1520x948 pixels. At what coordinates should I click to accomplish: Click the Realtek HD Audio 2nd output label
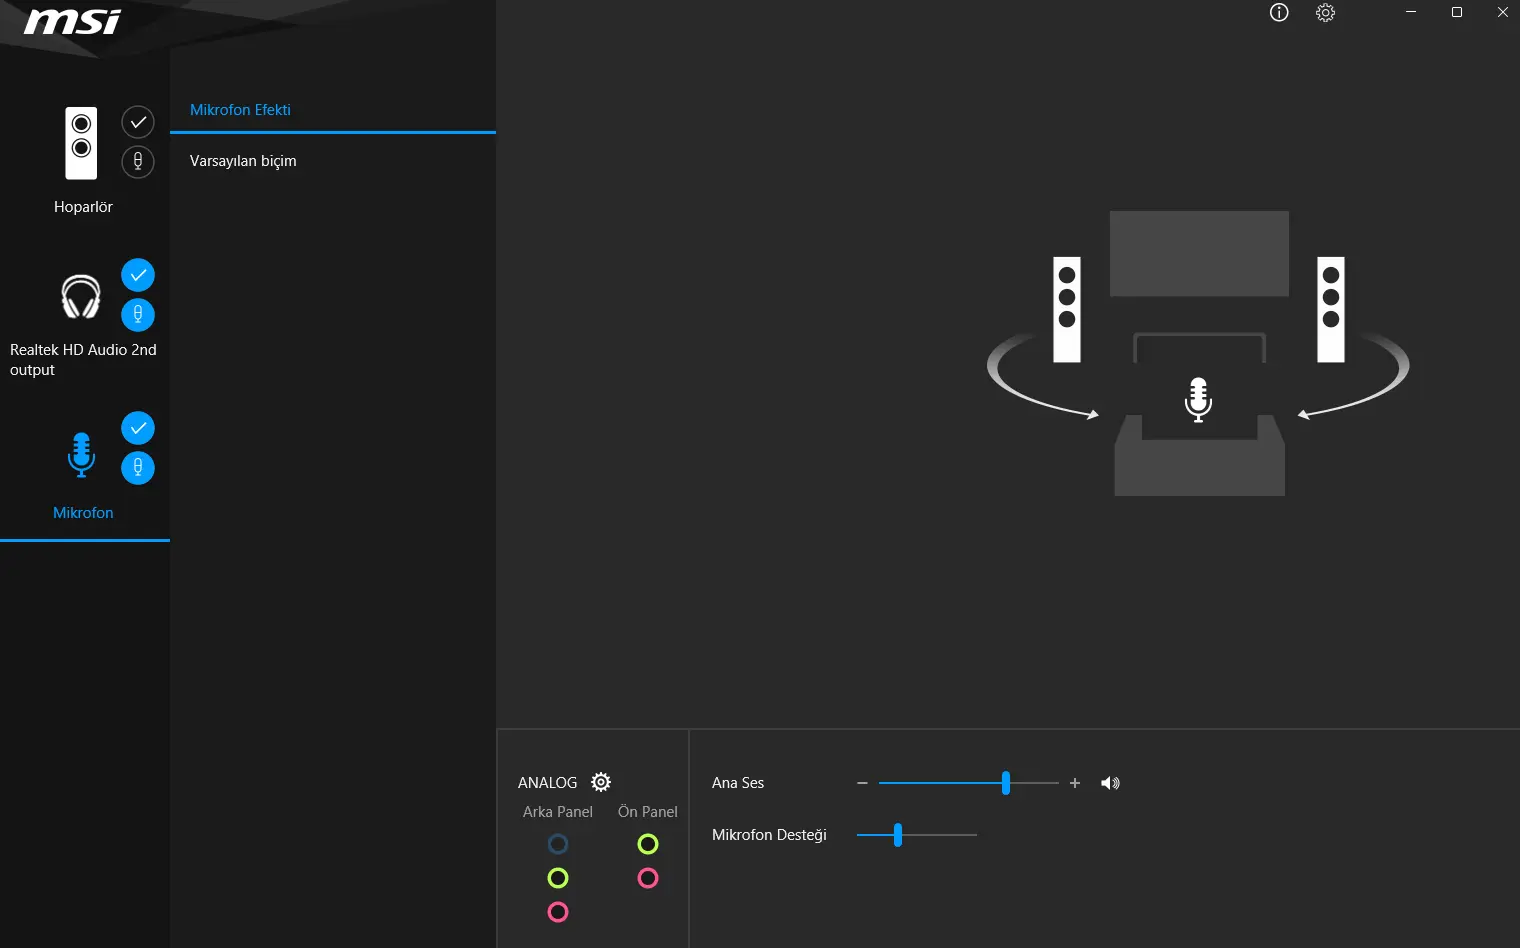(x=83, y=360)
